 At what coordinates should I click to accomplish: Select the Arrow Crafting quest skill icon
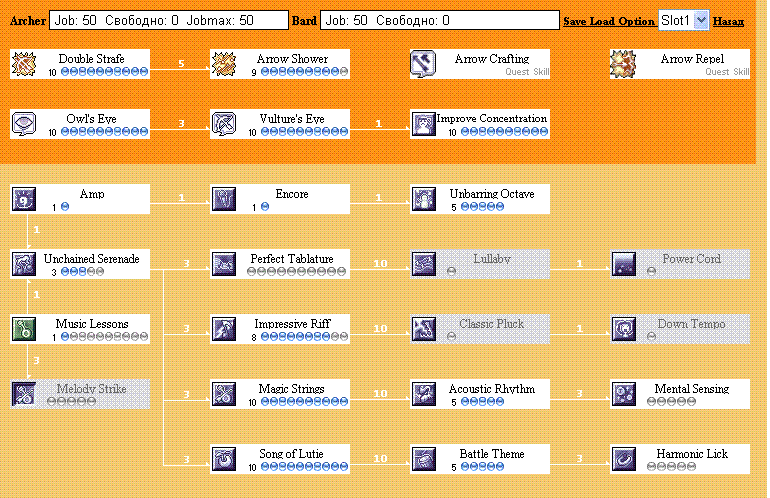click(x=424, y=65)
